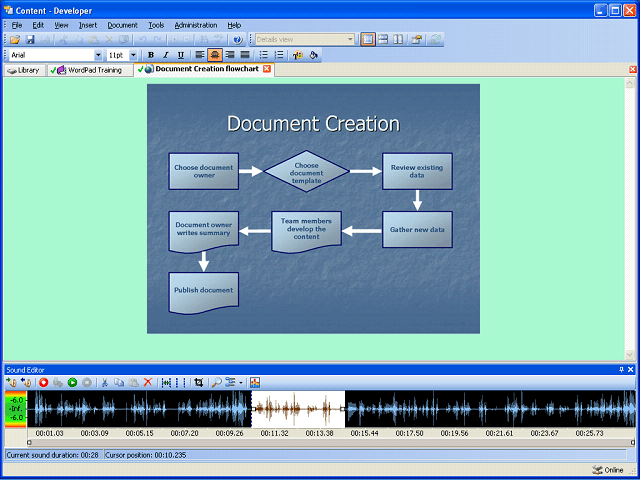Open the Help question mark icon
This screenshot has height=480, width=640.
(238, 40)
